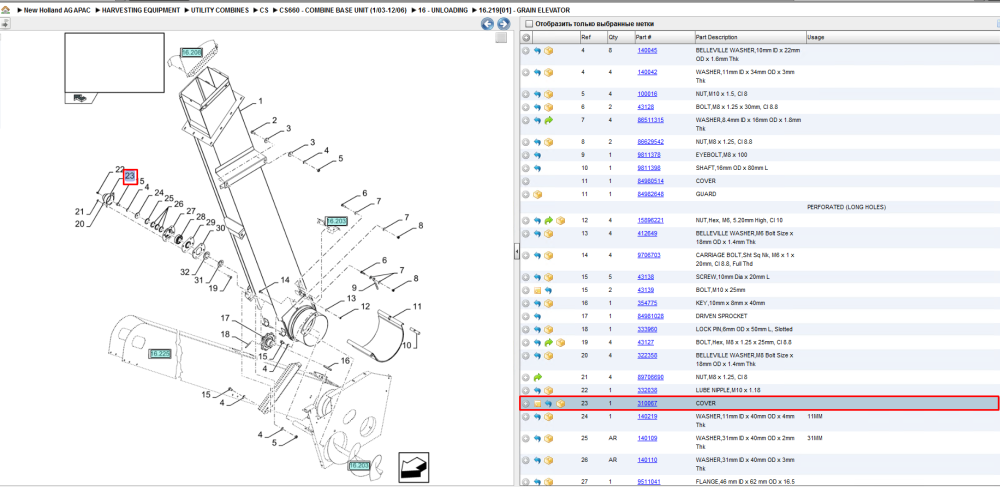Viewport: 1000px width, 487px height.
Task: Click the green arrow icon for BOLT 43127
Action: click(x=548, y=343)
